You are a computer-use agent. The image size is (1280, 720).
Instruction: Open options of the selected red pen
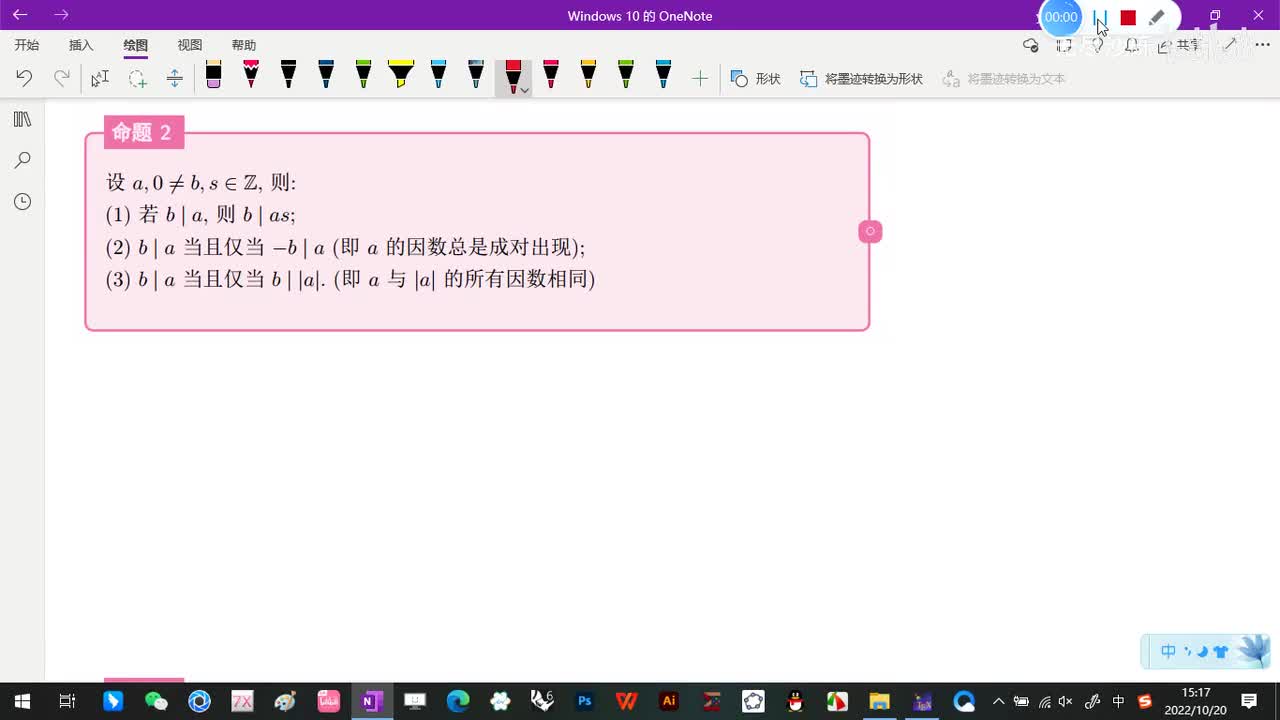(524, 90)
